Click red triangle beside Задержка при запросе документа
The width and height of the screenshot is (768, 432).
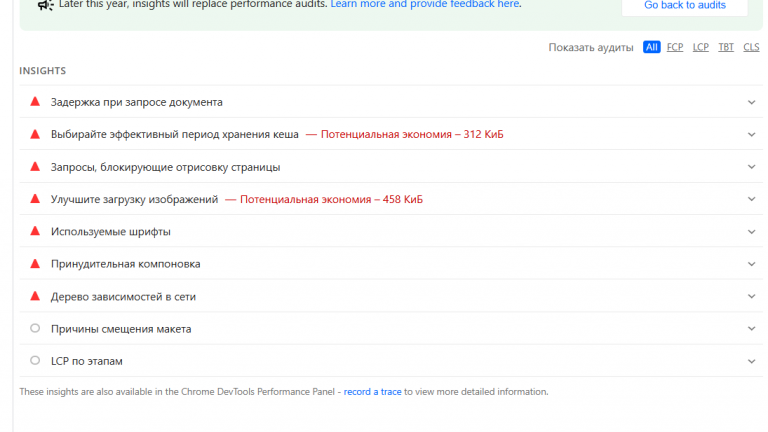tap(35, 101)
